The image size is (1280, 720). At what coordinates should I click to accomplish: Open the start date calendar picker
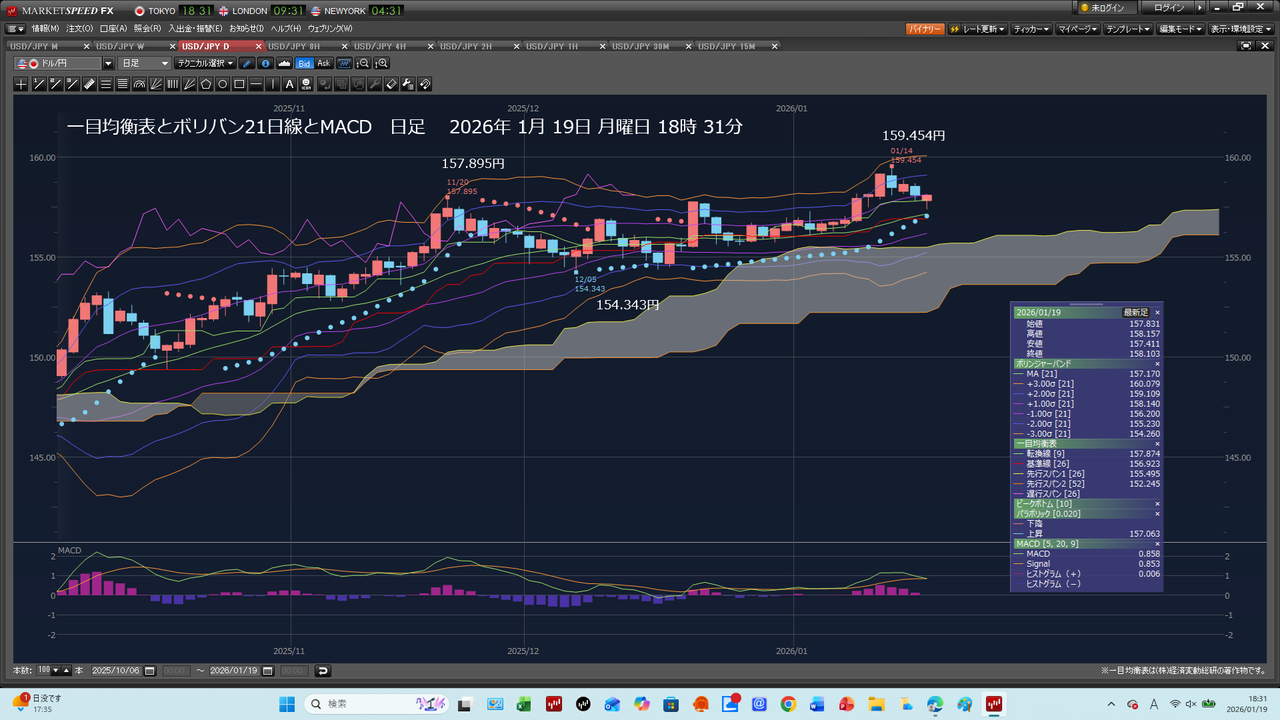click(152, 671)
